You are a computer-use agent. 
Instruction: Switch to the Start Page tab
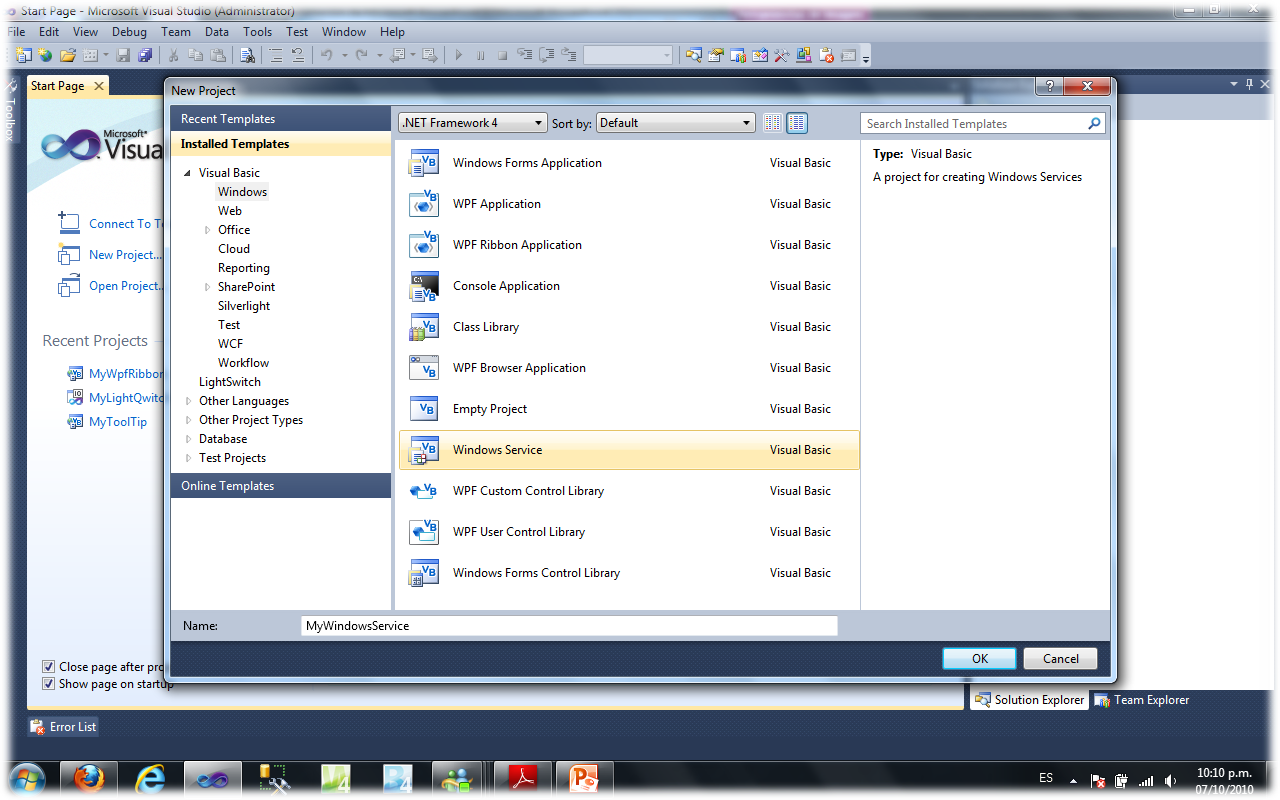[x=56, y=86]
